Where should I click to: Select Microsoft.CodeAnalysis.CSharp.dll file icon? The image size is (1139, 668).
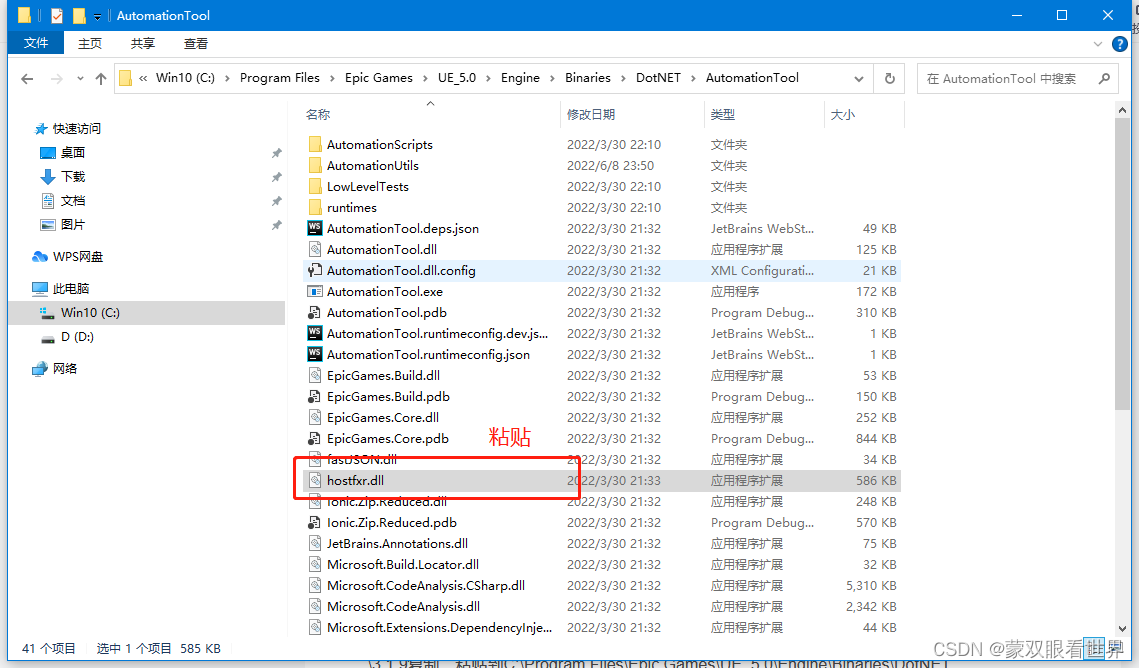click(315, 585)
